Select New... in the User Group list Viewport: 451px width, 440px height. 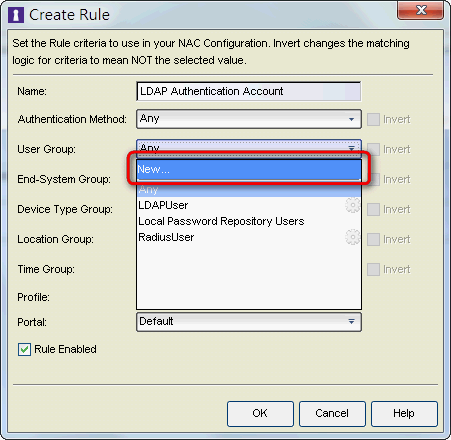[249, 169]
